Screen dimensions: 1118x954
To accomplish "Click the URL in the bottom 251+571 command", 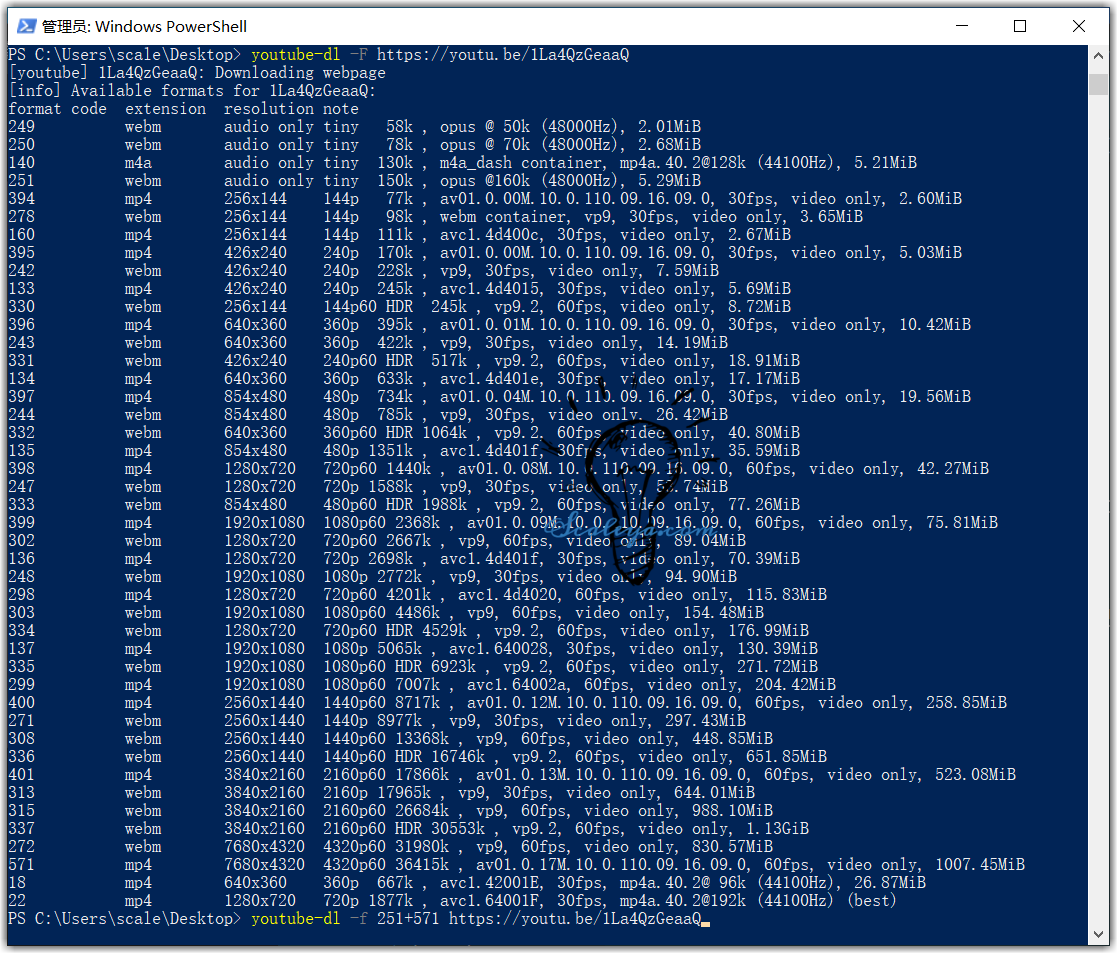I will coord(575,919).
